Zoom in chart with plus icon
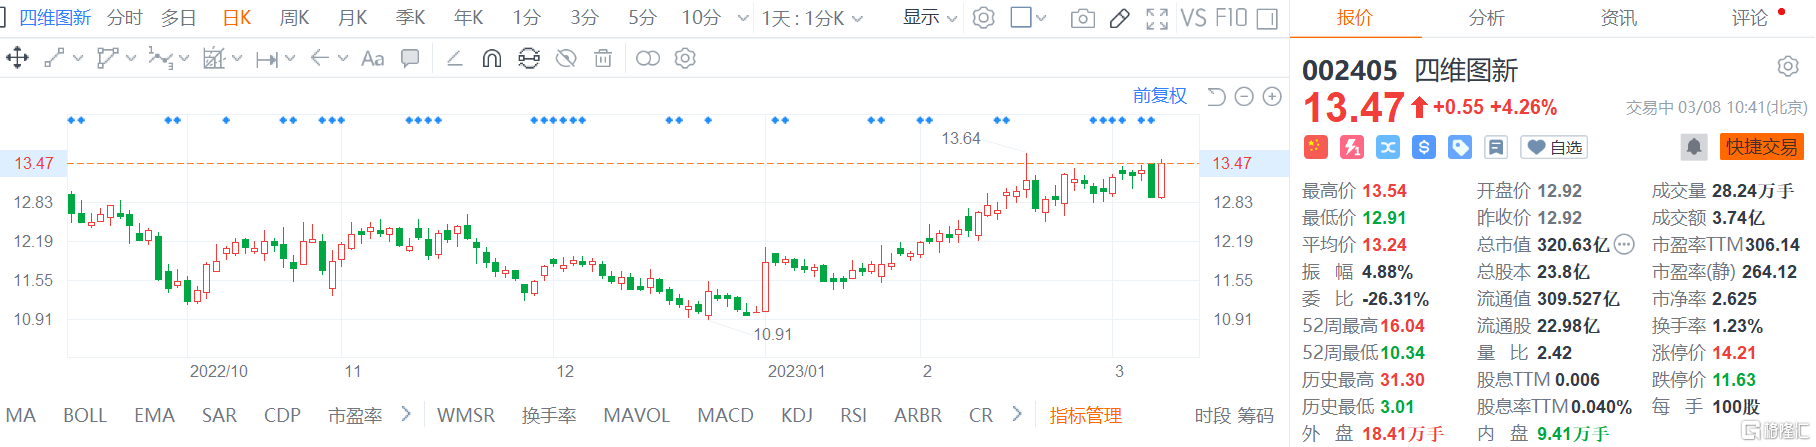Screen dimensions: 1816x447 coord(1272,96)
